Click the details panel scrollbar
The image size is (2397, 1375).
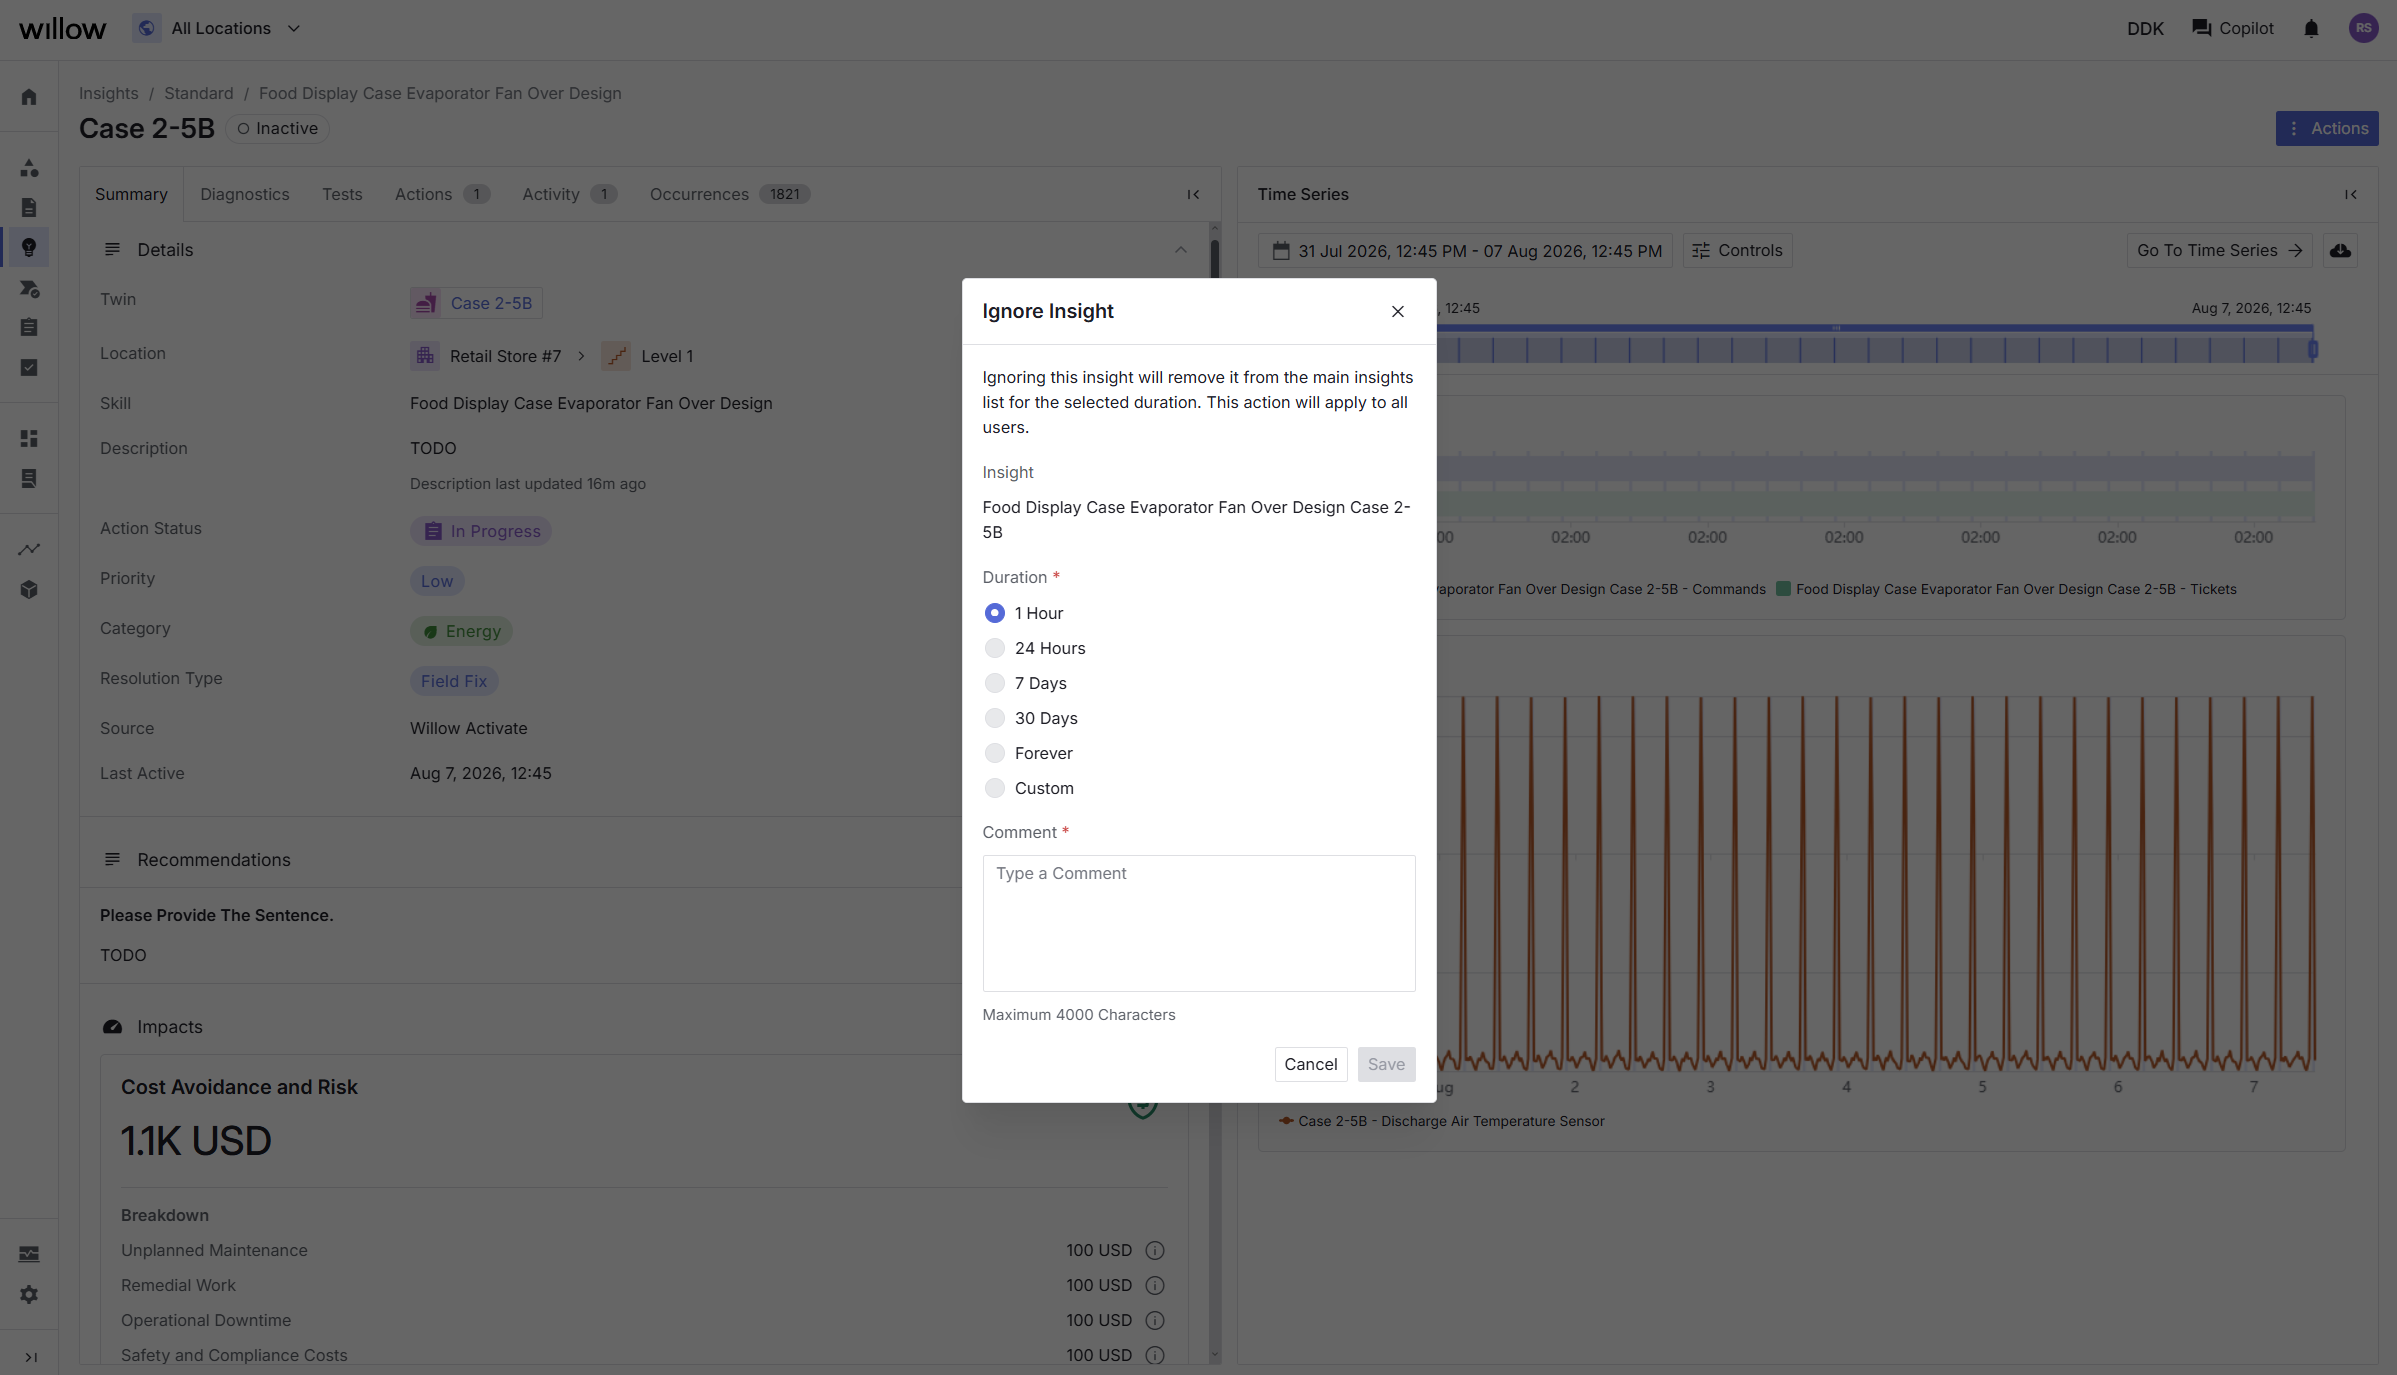(x=1215, y=260)
